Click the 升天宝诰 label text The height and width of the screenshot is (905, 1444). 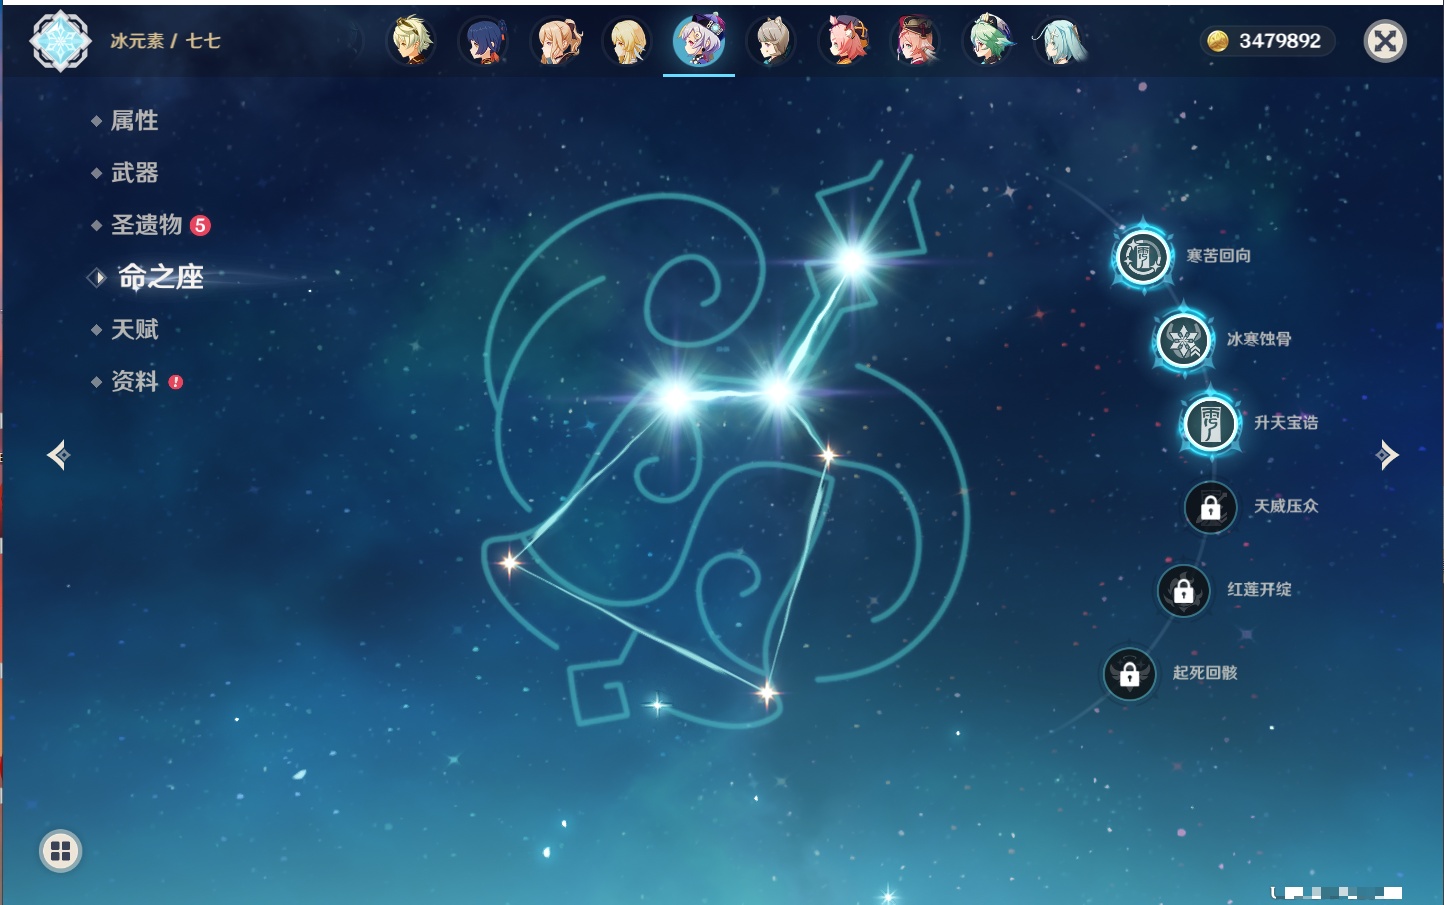1286,422
